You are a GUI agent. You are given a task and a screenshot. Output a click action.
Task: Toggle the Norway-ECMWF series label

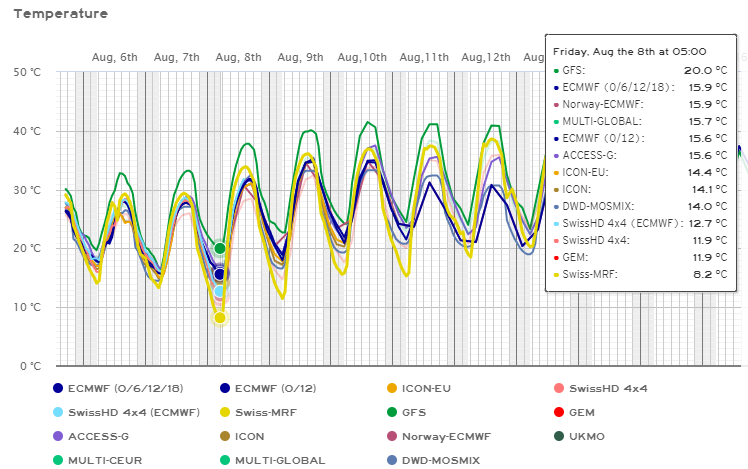pos(451,436)
